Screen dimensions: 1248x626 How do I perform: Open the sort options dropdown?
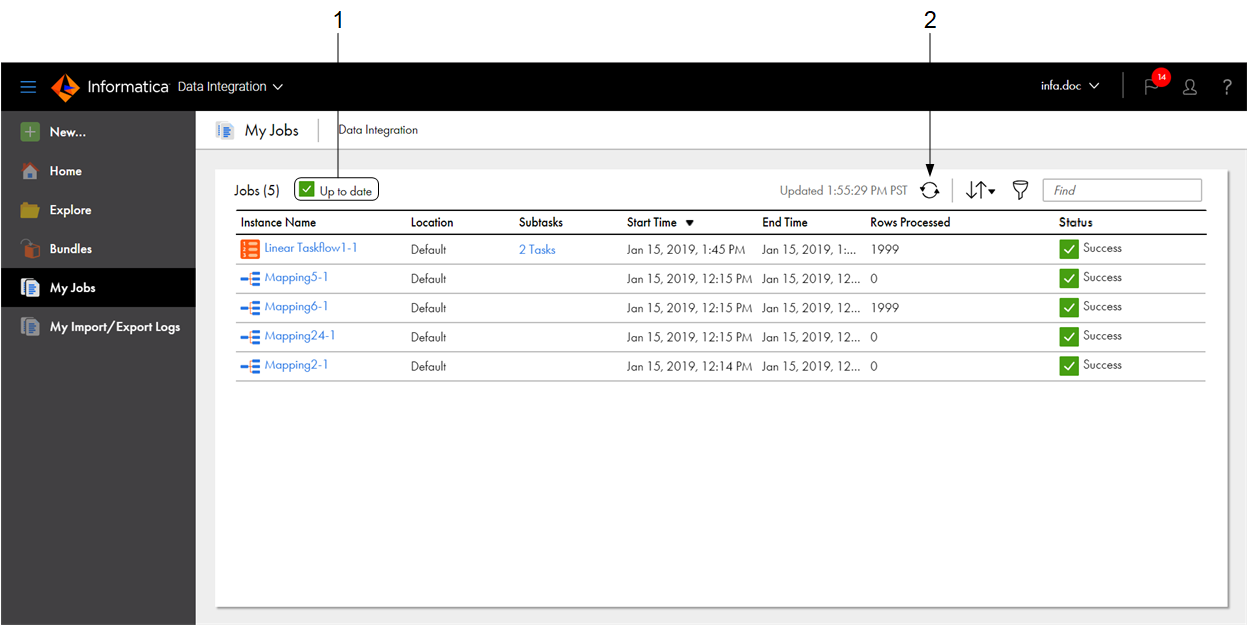[980, 190]
